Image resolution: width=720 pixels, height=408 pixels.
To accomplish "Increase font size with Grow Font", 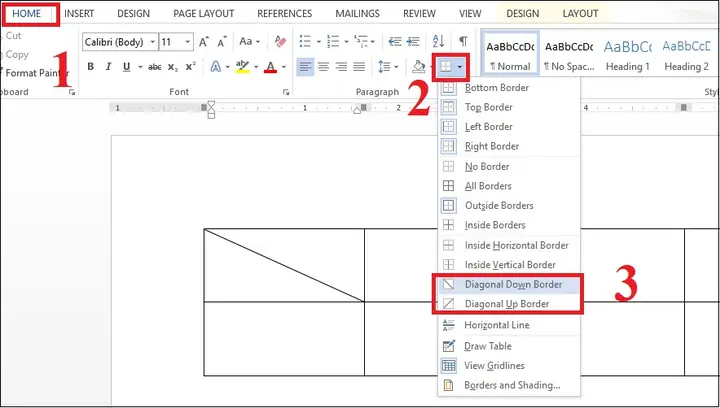I will (204, 42).
